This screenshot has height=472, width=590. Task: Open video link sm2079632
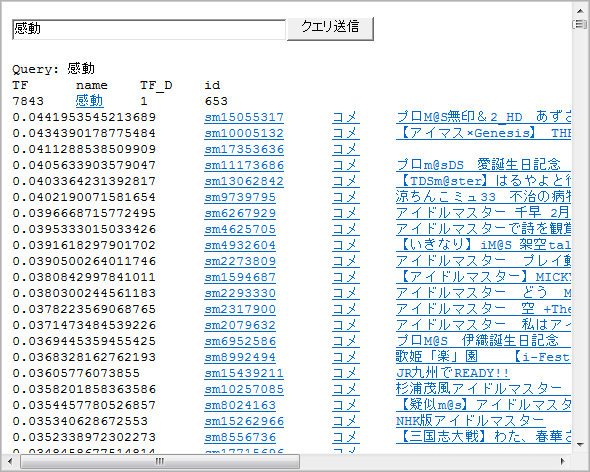click(x=240, y=325)
